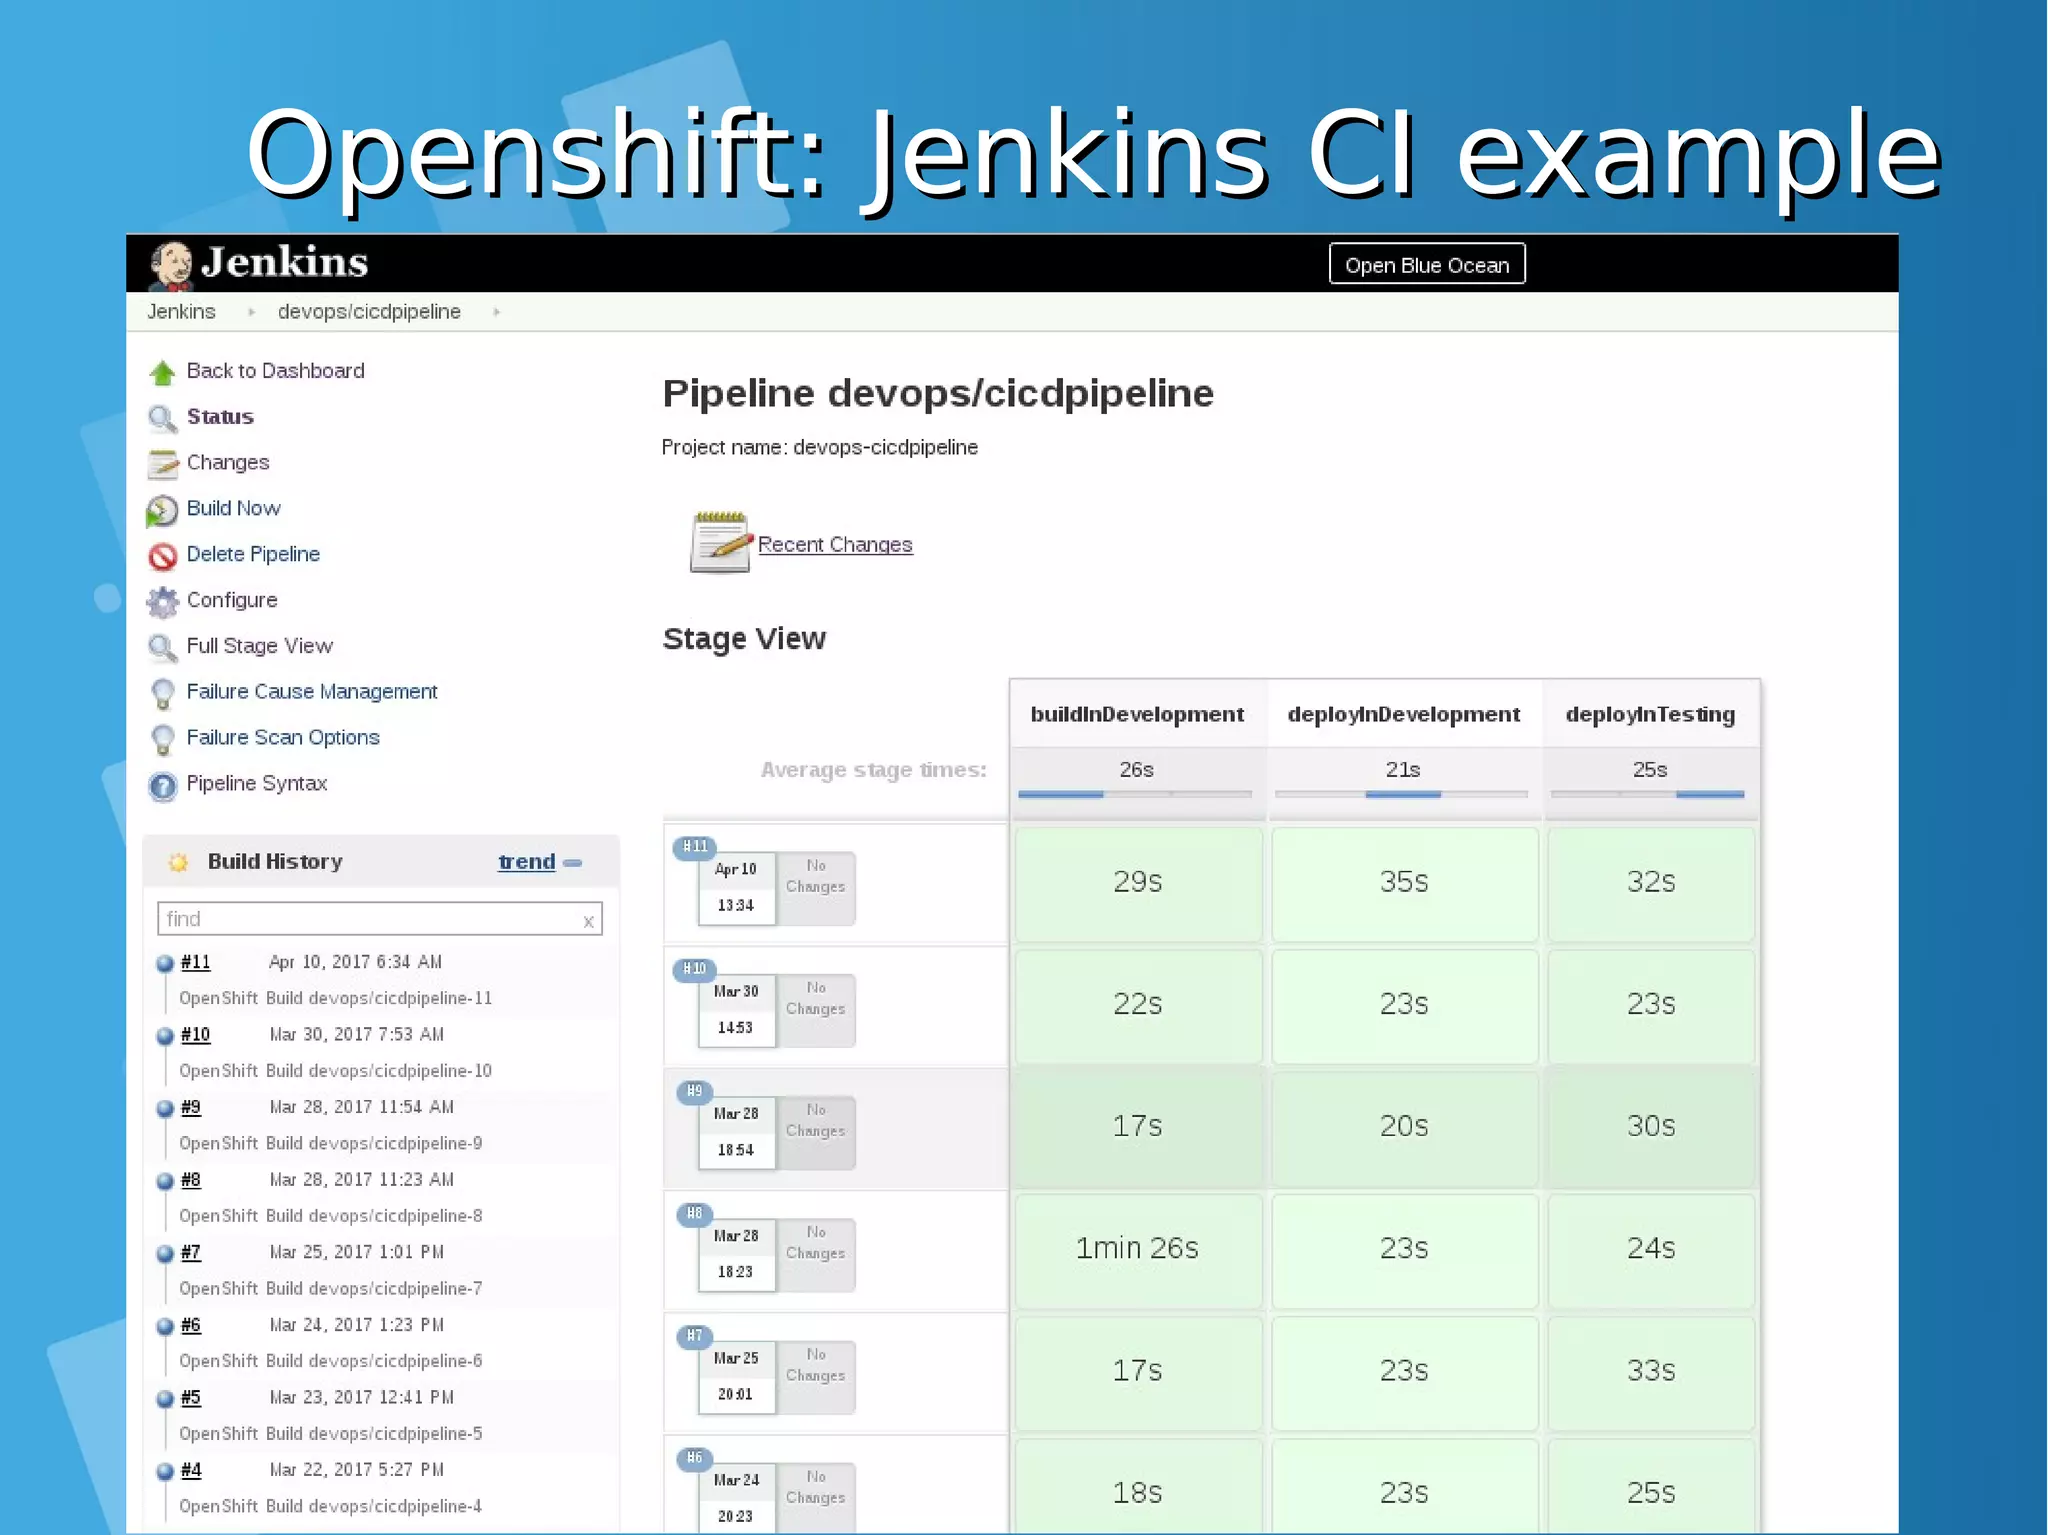The height and width of the screenshot is (1535, 2048).
Task: Open Failure Cause Management
Action: point(312,692)
